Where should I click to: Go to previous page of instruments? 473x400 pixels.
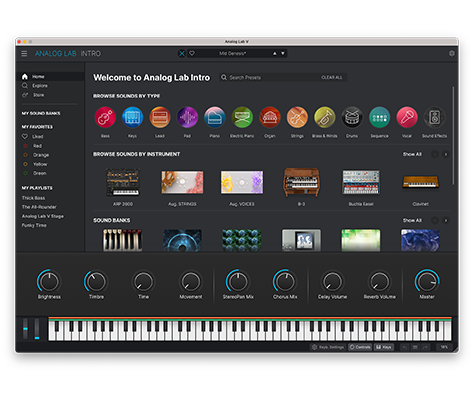(435, 154)
